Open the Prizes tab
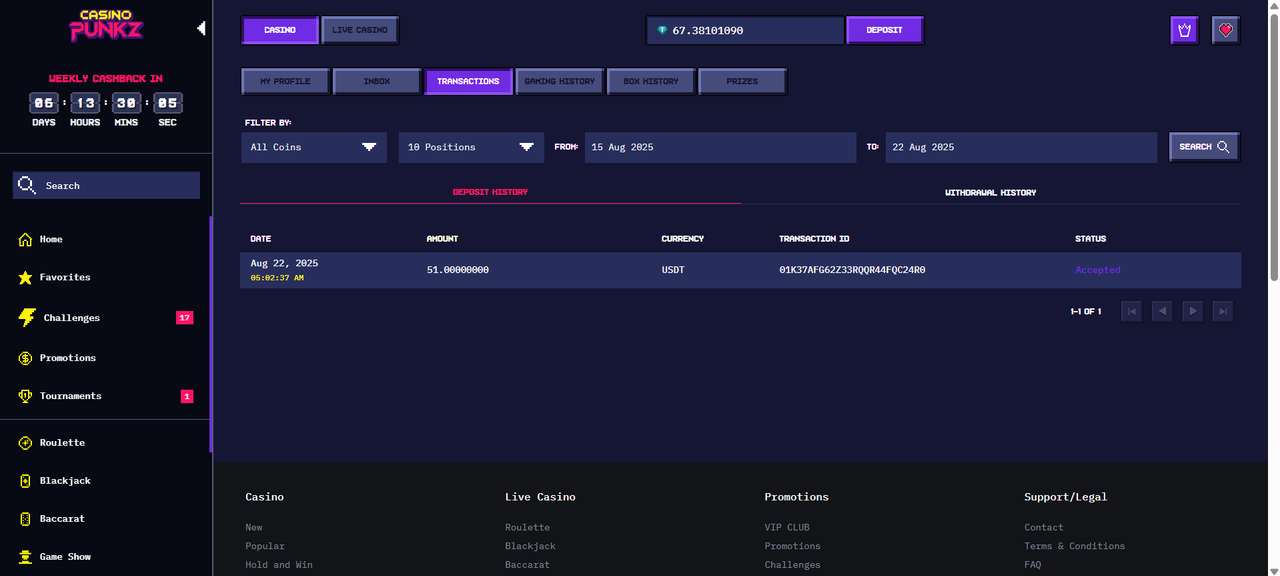 (x=742, y=81)
